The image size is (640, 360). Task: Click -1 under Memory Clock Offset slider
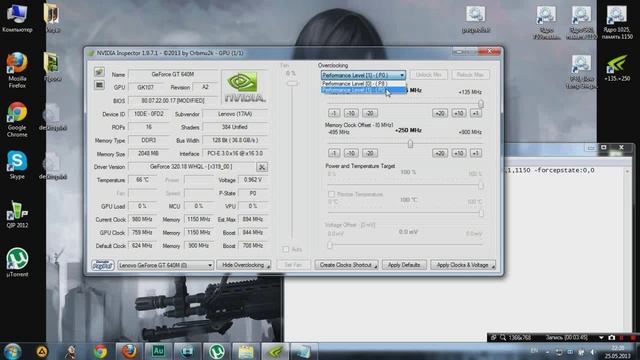(x=334, y=153)
